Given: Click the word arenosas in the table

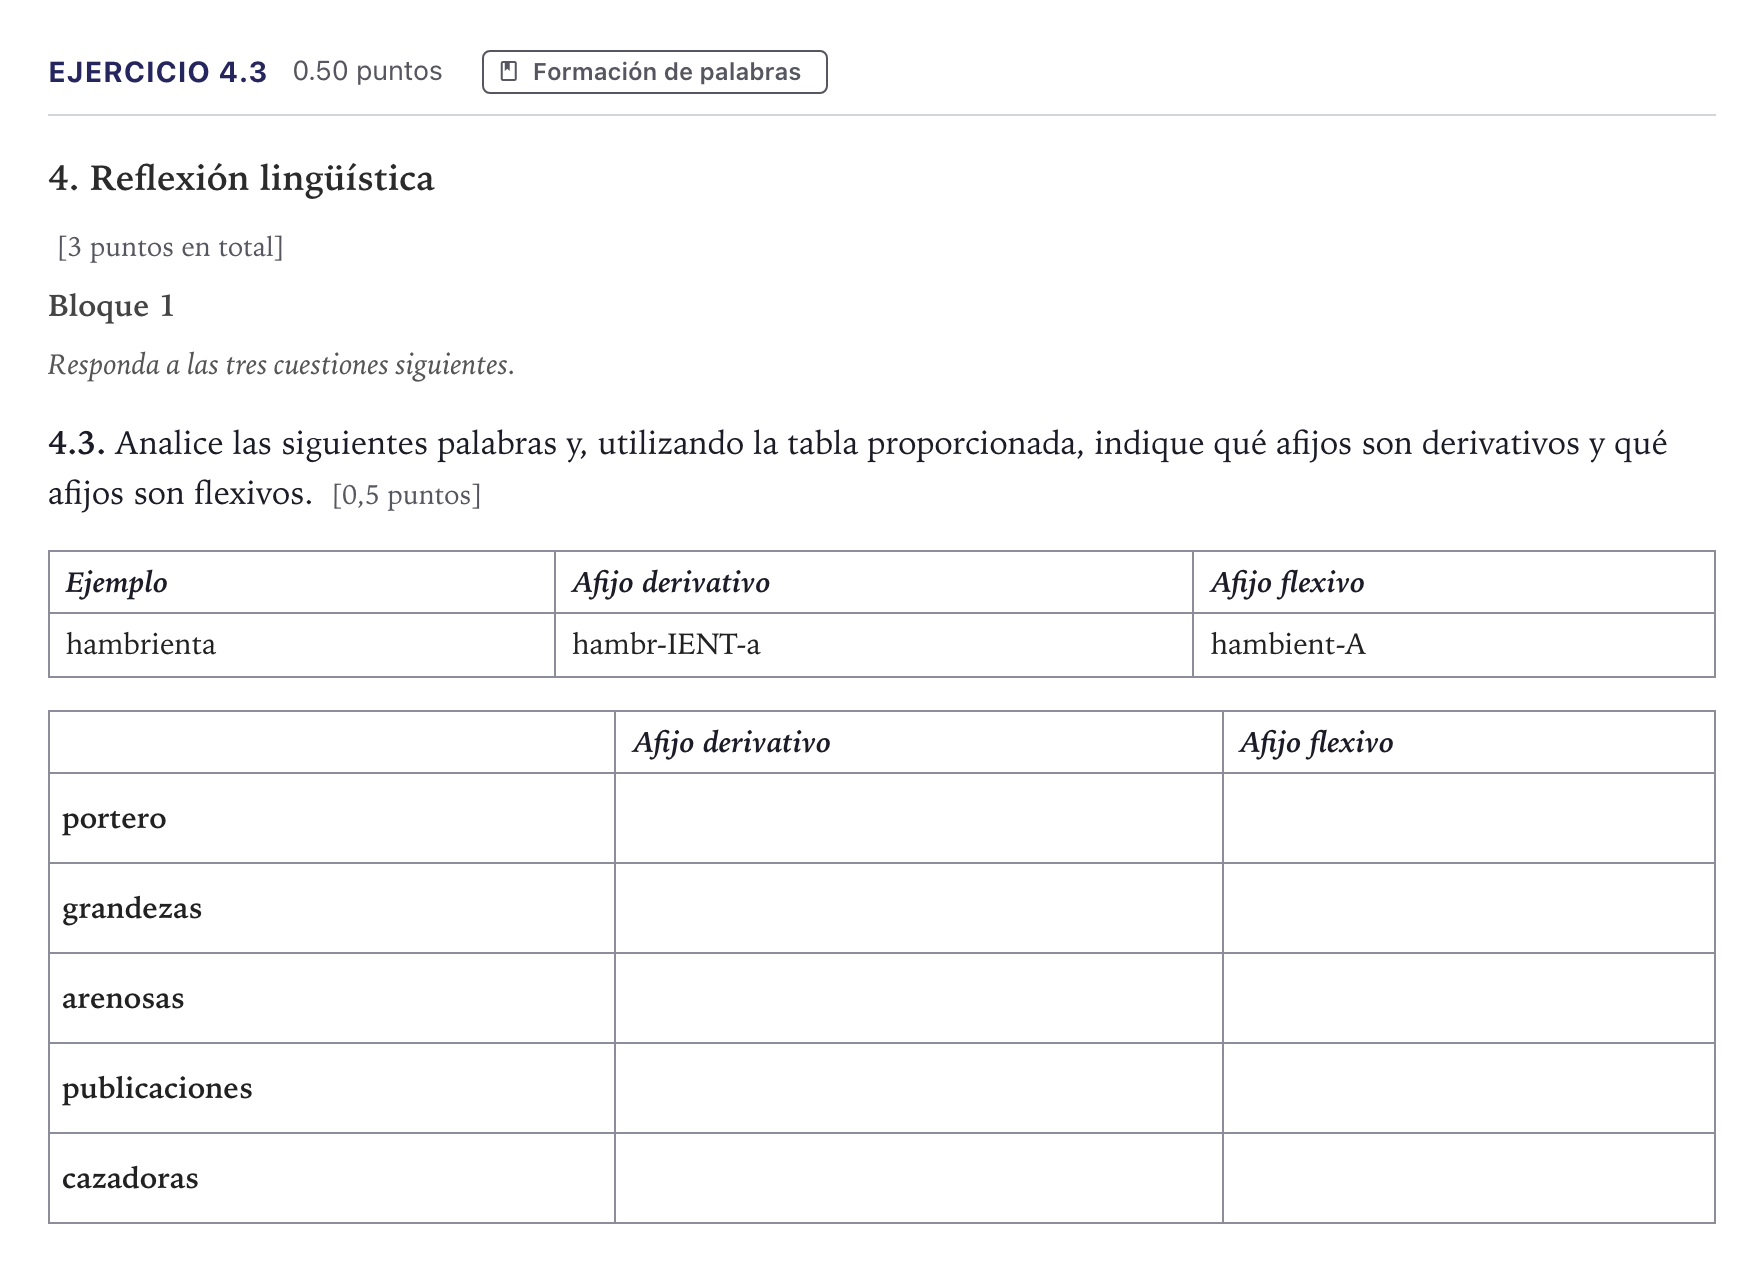Looking at the screenshot, I should tap(123, 998).
